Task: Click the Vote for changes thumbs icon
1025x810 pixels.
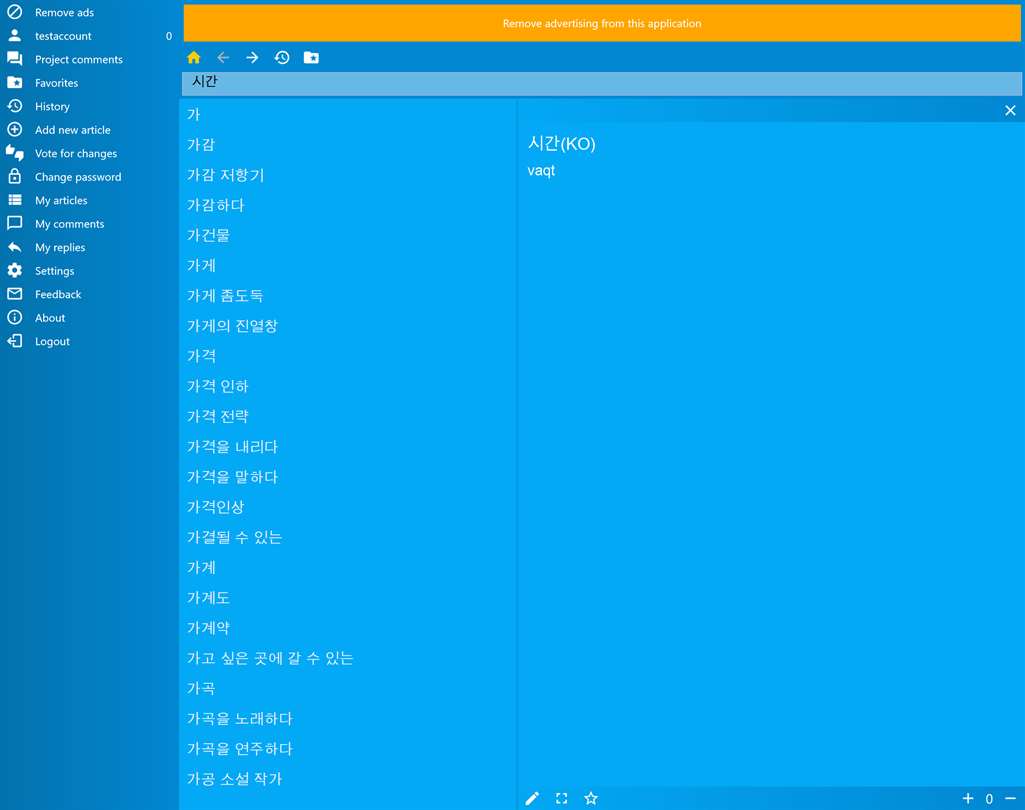Action: pyautogui.click(x=14, y=153)
